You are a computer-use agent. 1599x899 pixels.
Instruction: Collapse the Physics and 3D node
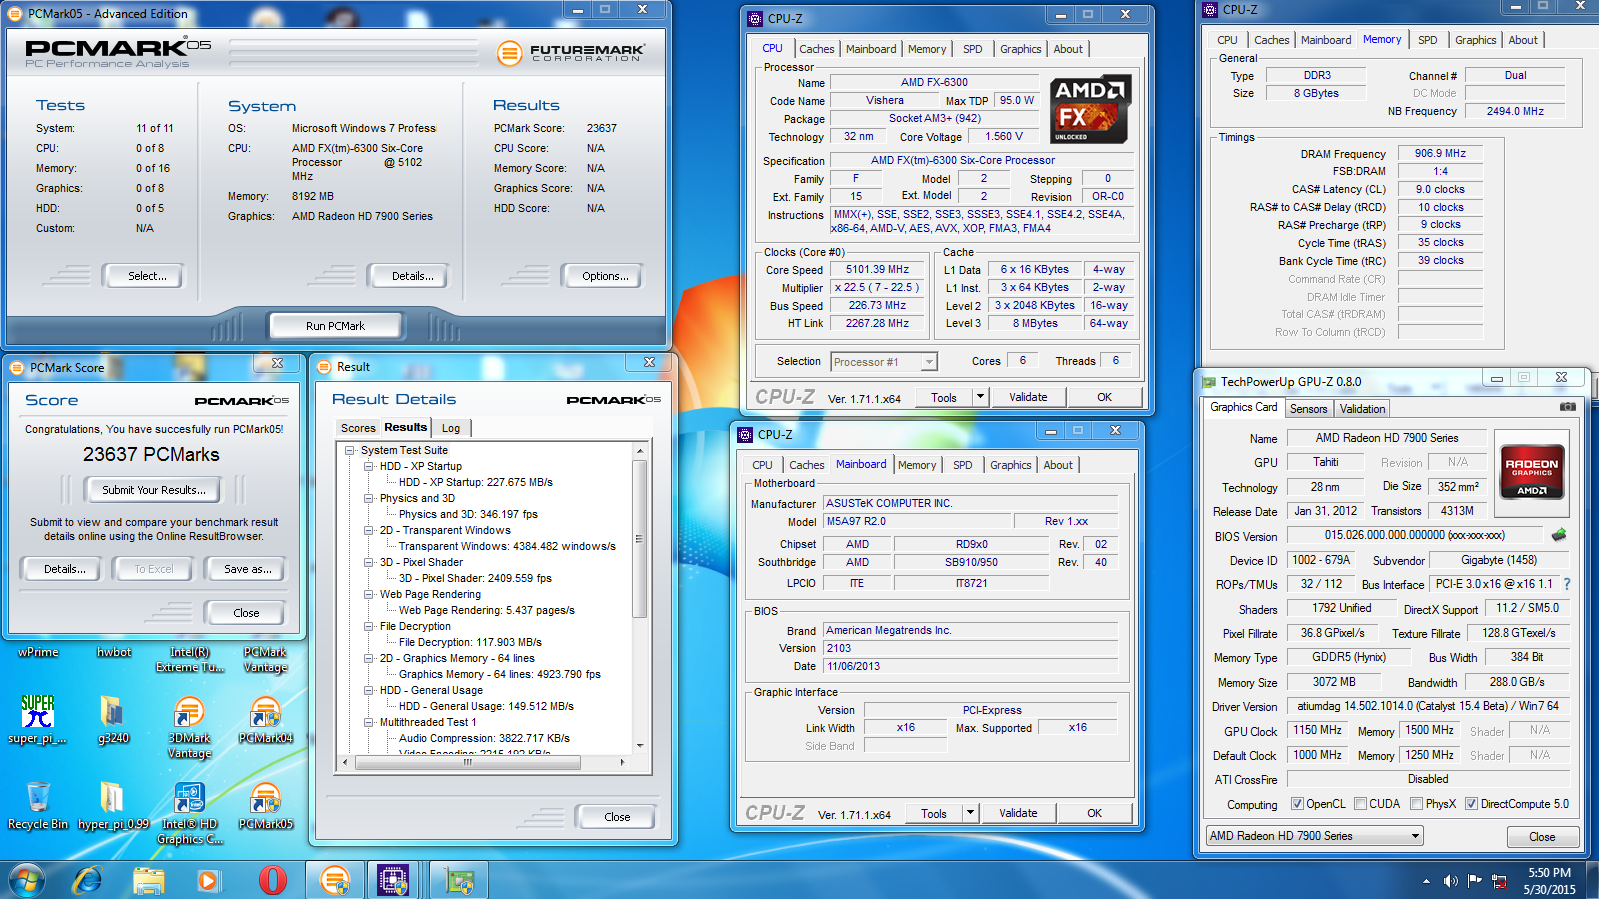pos(369,498)
